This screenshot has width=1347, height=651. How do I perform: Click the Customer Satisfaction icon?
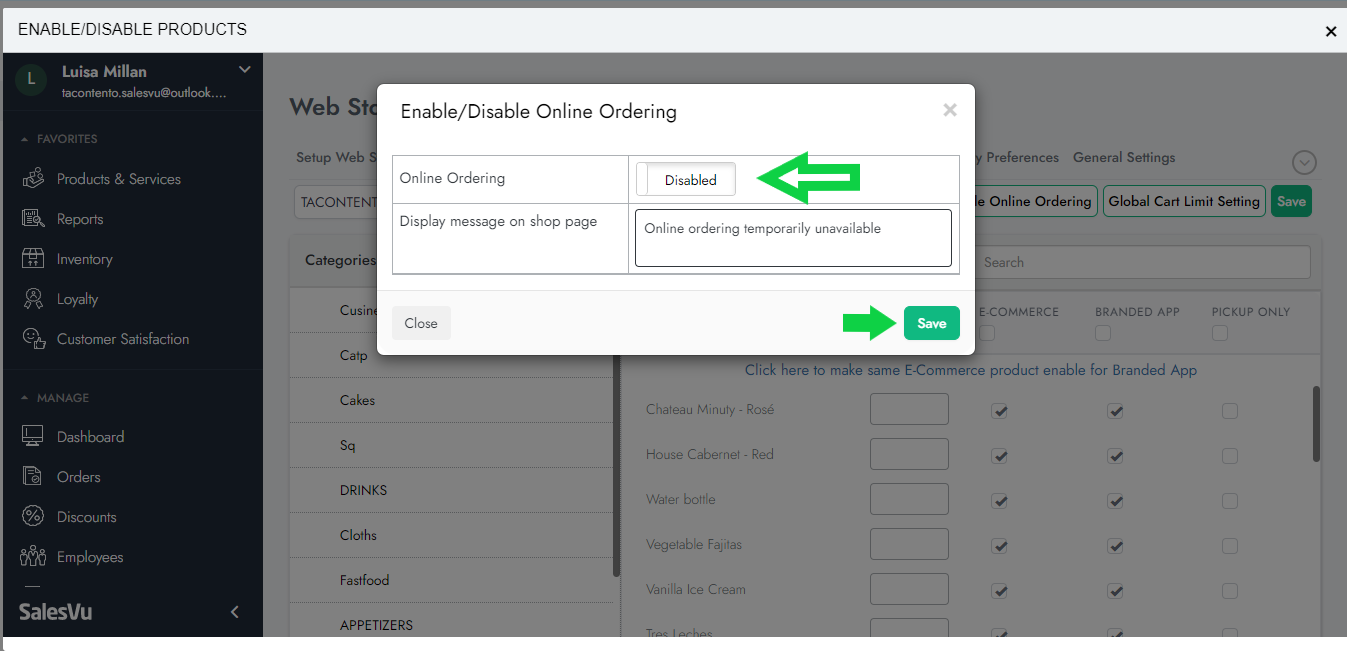coord(33,339)
